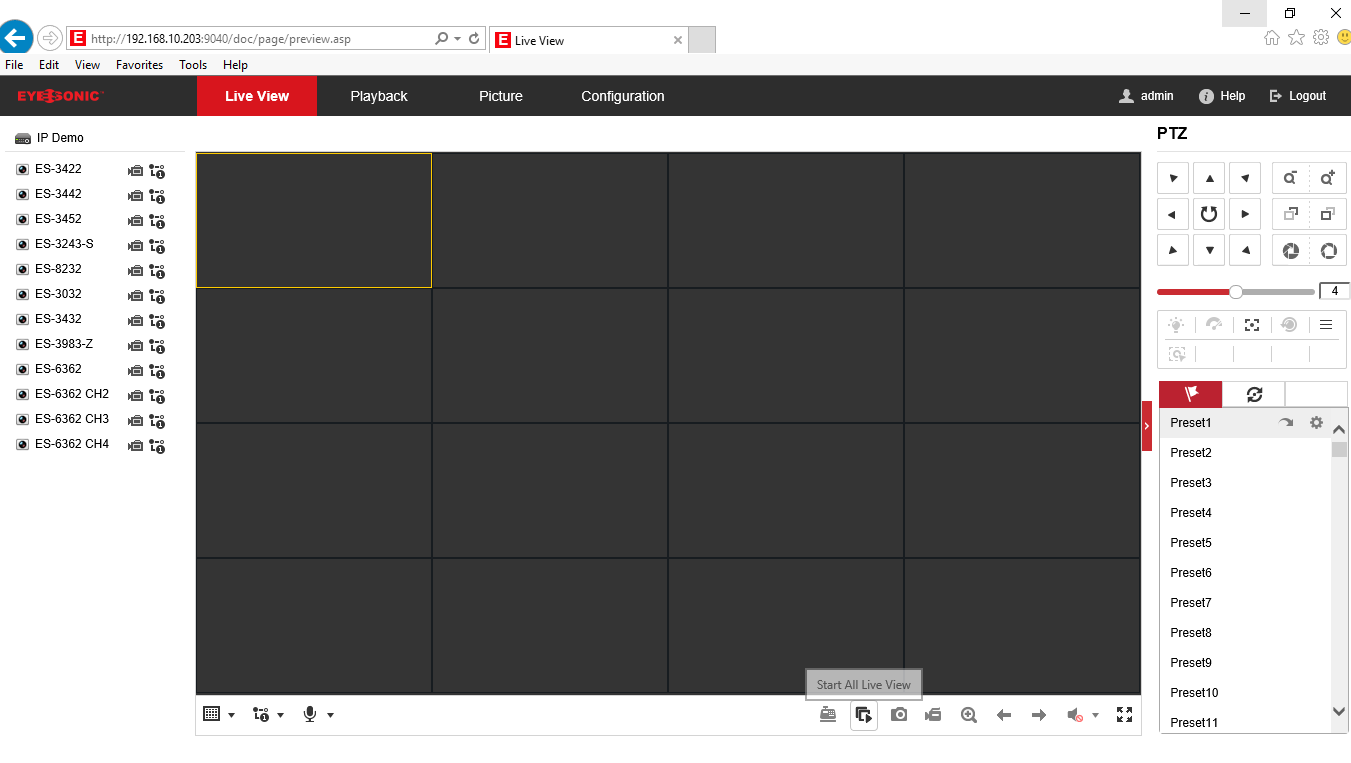Screen dimensions: 1351x763
Task: Move PTZ diagonally up-left
Action: pyautogui.click(x=1173, y=178)
